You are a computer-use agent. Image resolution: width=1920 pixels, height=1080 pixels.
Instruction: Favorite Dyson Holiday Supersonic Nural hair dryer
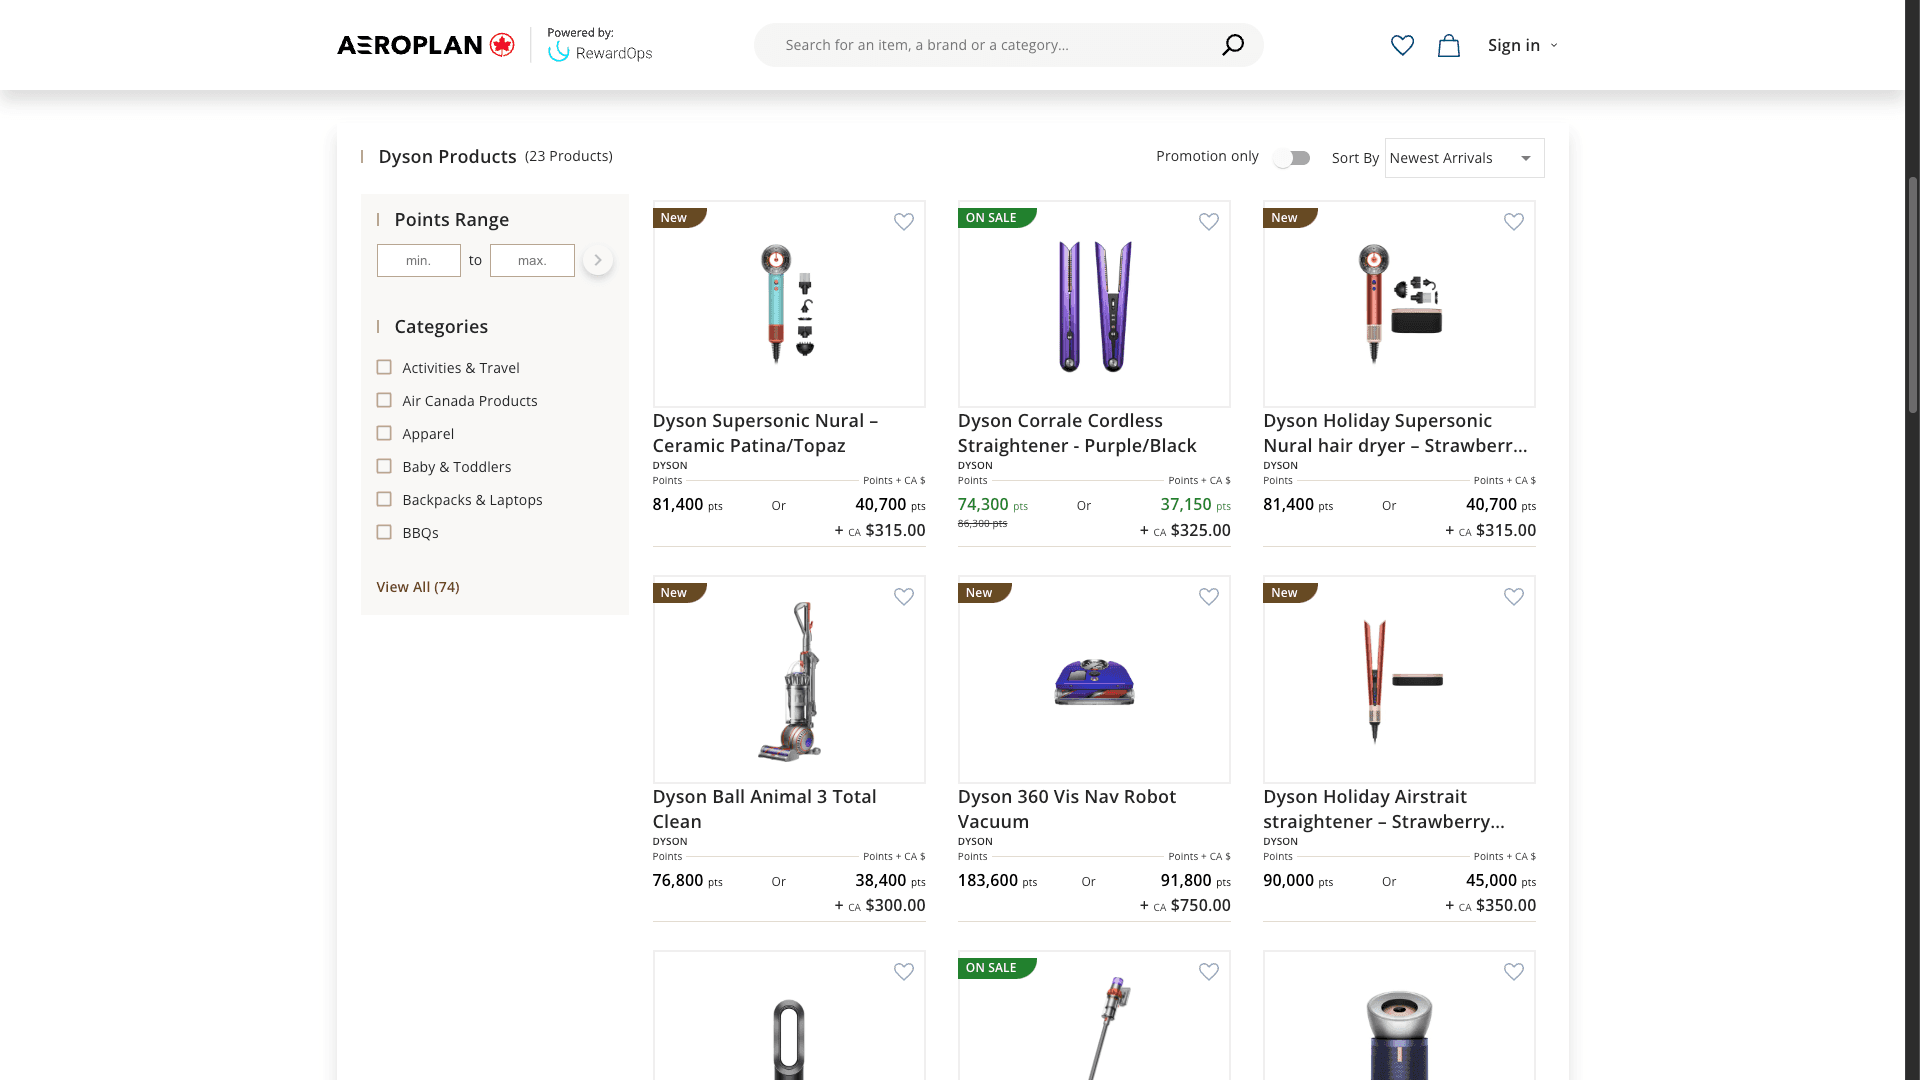[x=1514, y=222]
